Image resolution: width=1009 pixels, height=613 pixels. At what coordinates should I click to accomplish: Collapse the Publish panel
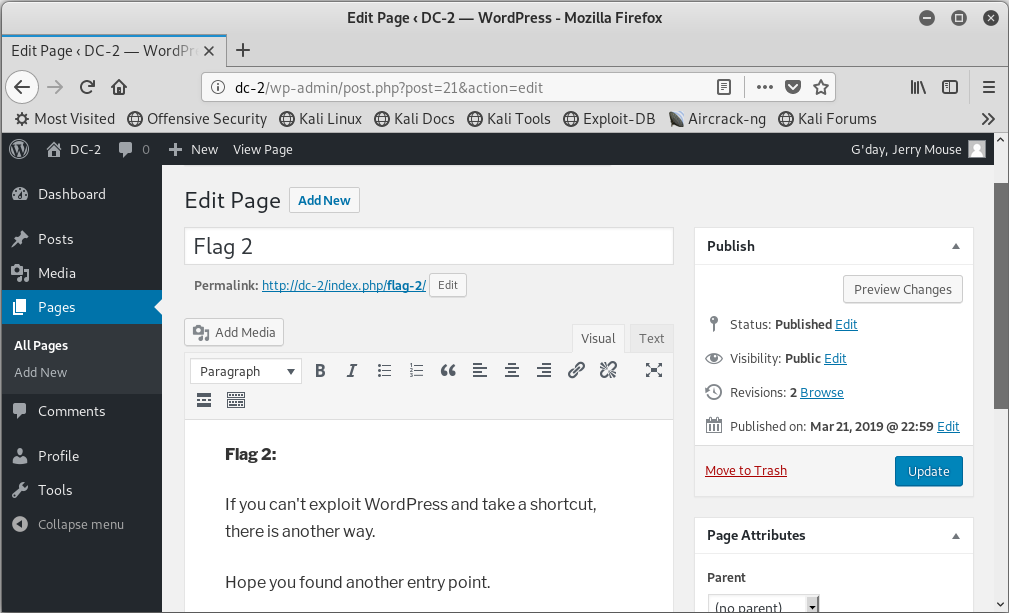coord(956,246)
